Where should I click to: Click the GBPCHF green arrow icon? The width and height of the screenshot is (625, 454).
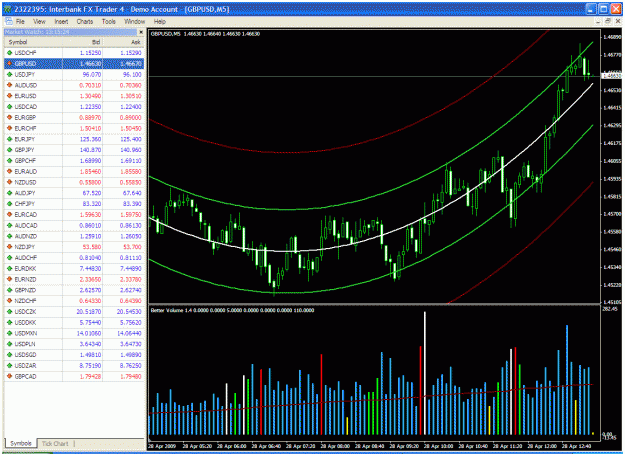click(10, 160)
